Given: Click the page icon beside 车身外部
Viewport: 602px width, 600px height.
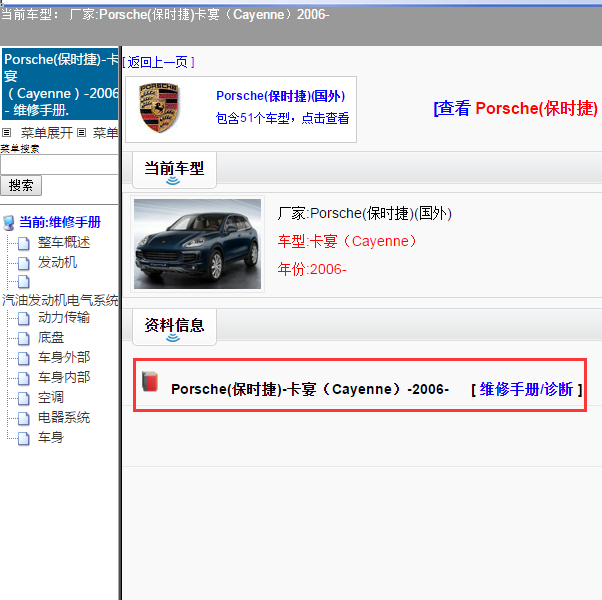Looking at the screenshot, I should [x=24, y=358].
